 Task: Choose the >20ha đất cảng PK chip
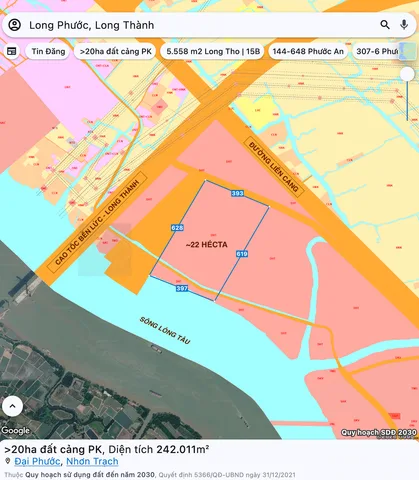point(115,51)
